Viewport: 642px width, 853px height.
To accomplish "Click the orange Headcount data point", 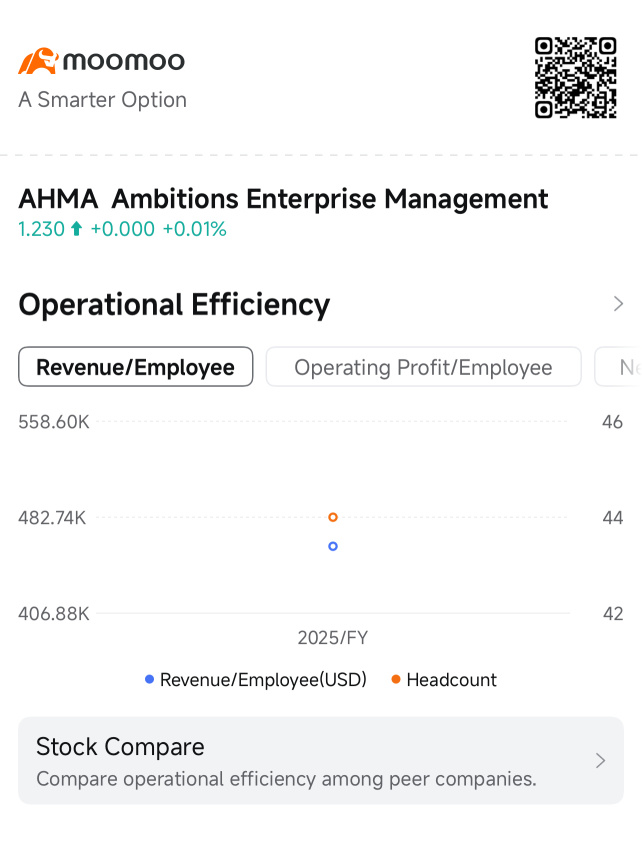I will pos(333,517).
